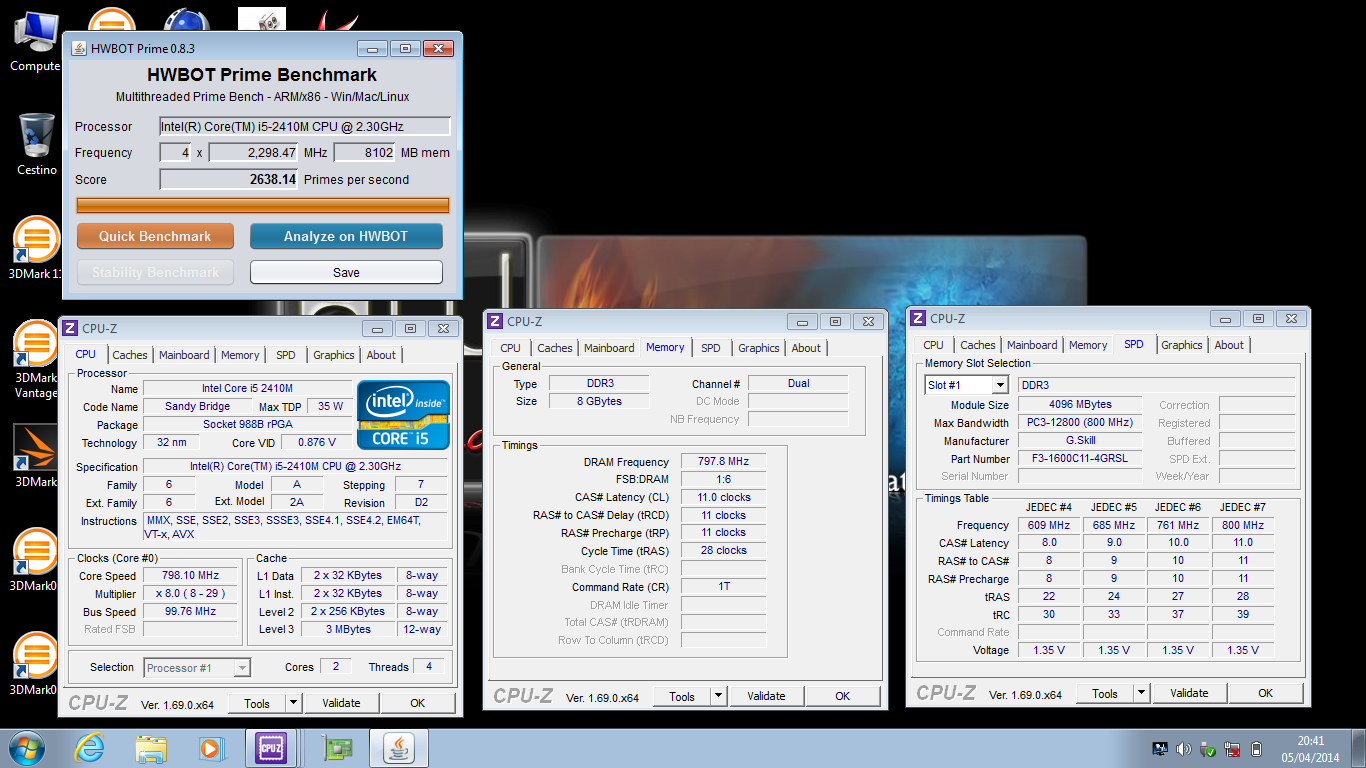Open the volume speaker tray icon
The width and height of the screenshot is (1366, 768).
(1184, 749)
